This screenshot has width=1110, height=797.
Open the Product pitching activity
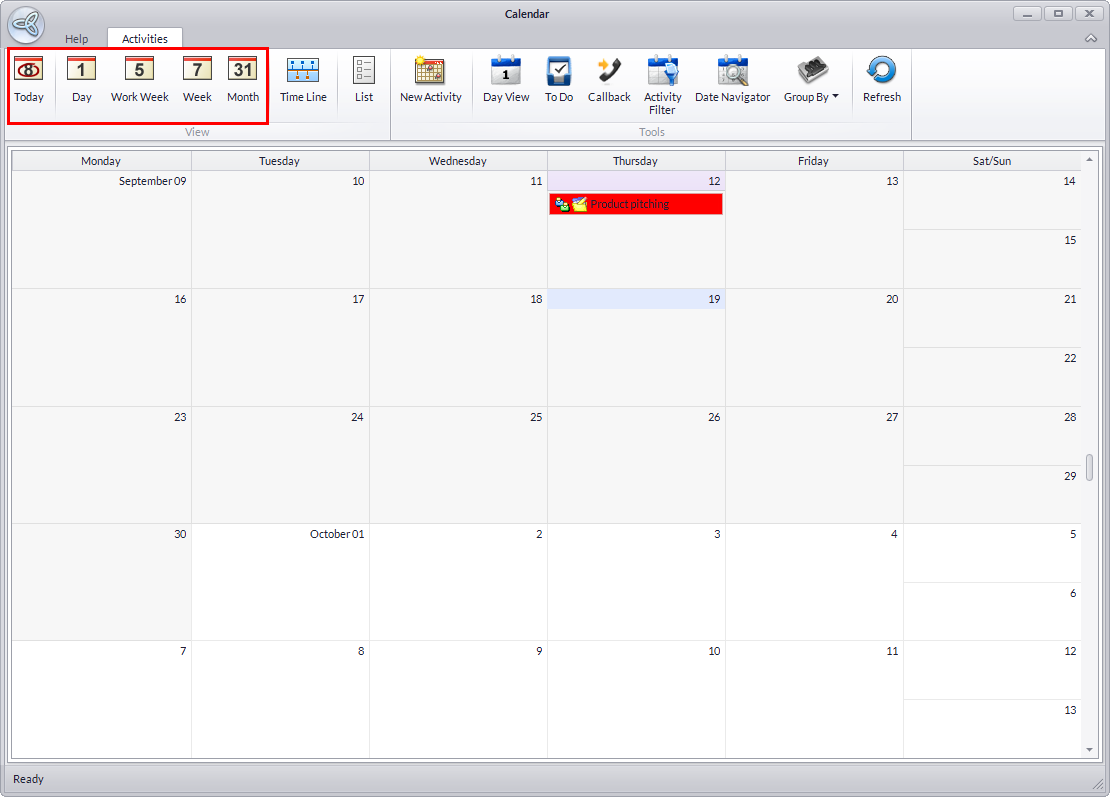click(x=636, y=204)
